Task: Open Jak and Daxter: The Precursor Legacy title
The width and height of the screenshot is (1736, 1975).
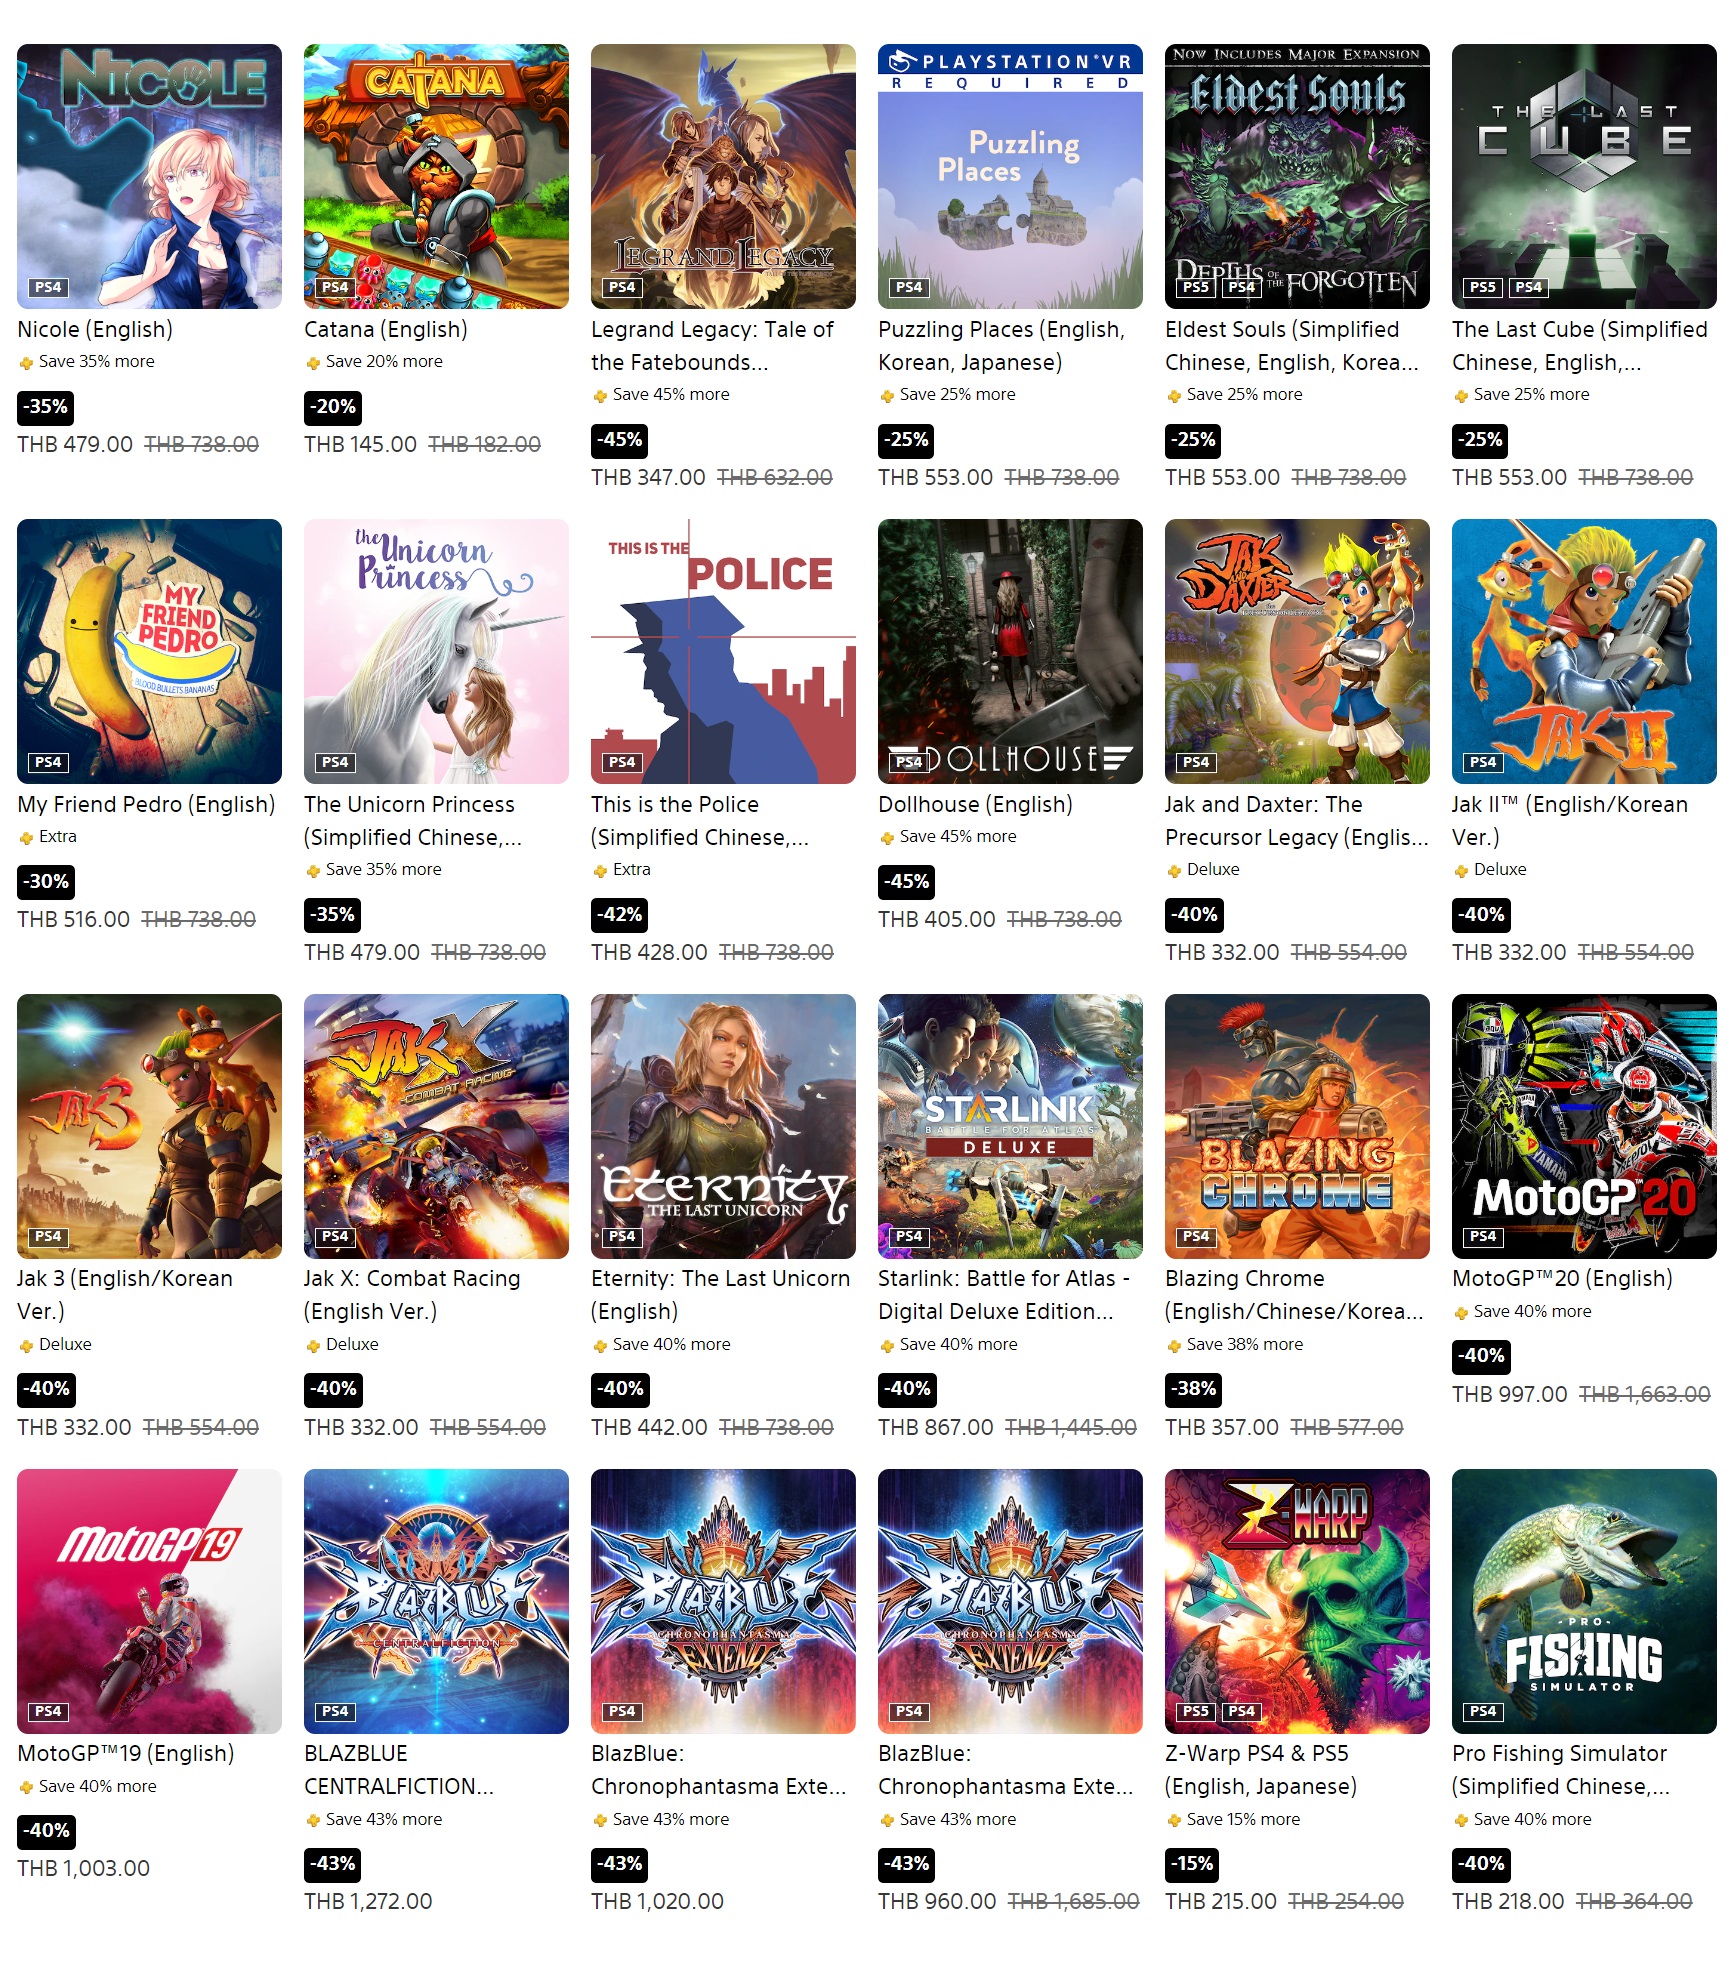Action: (1297, 821)
